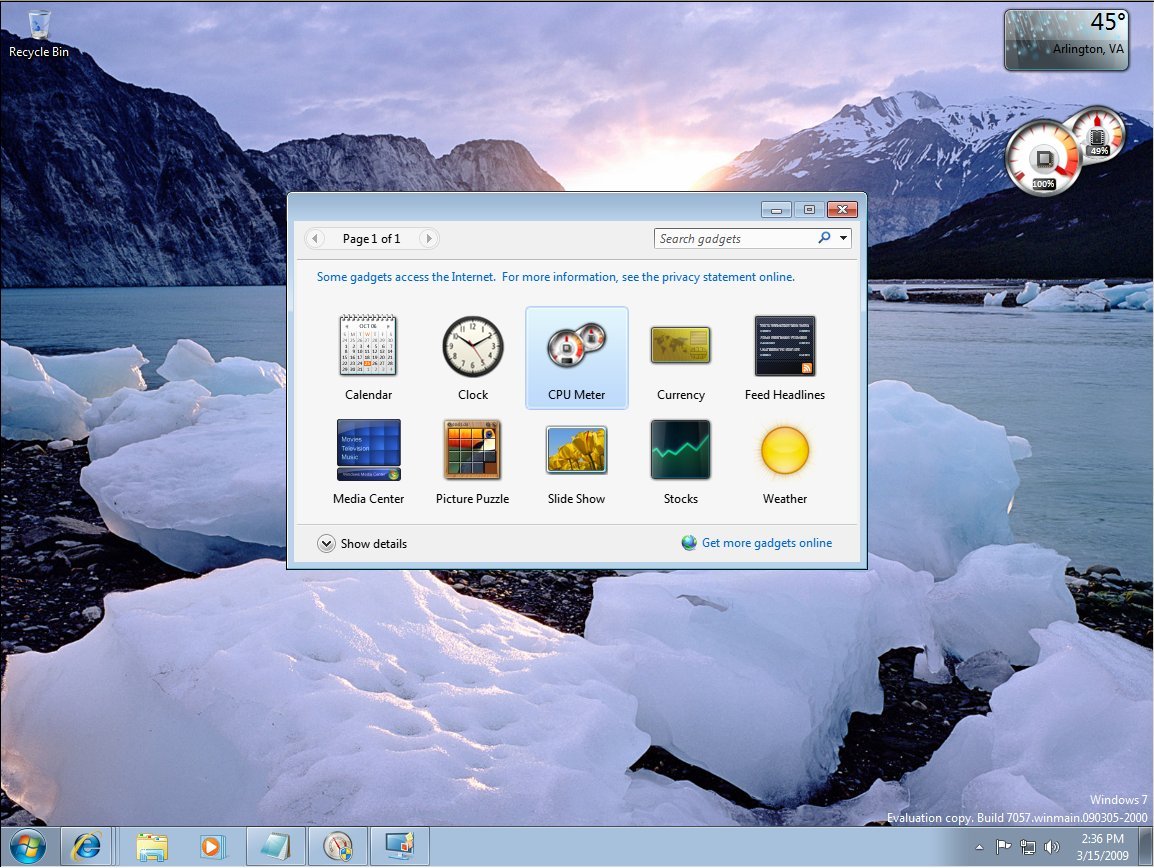Select the Stocks gadget

pos(680,450)
